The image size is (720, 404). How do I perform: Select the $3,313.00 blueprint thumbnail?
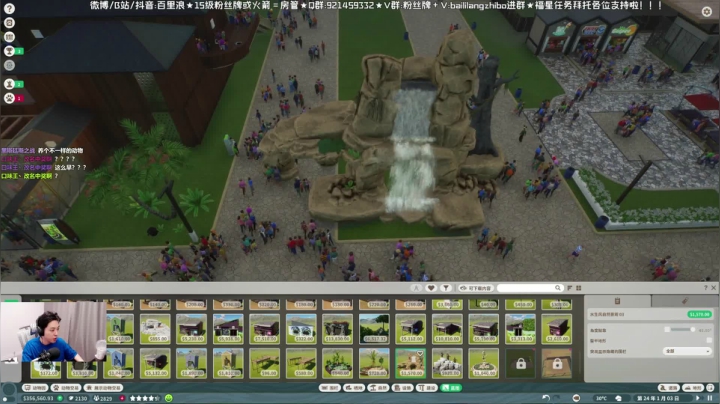coord(520,329)
